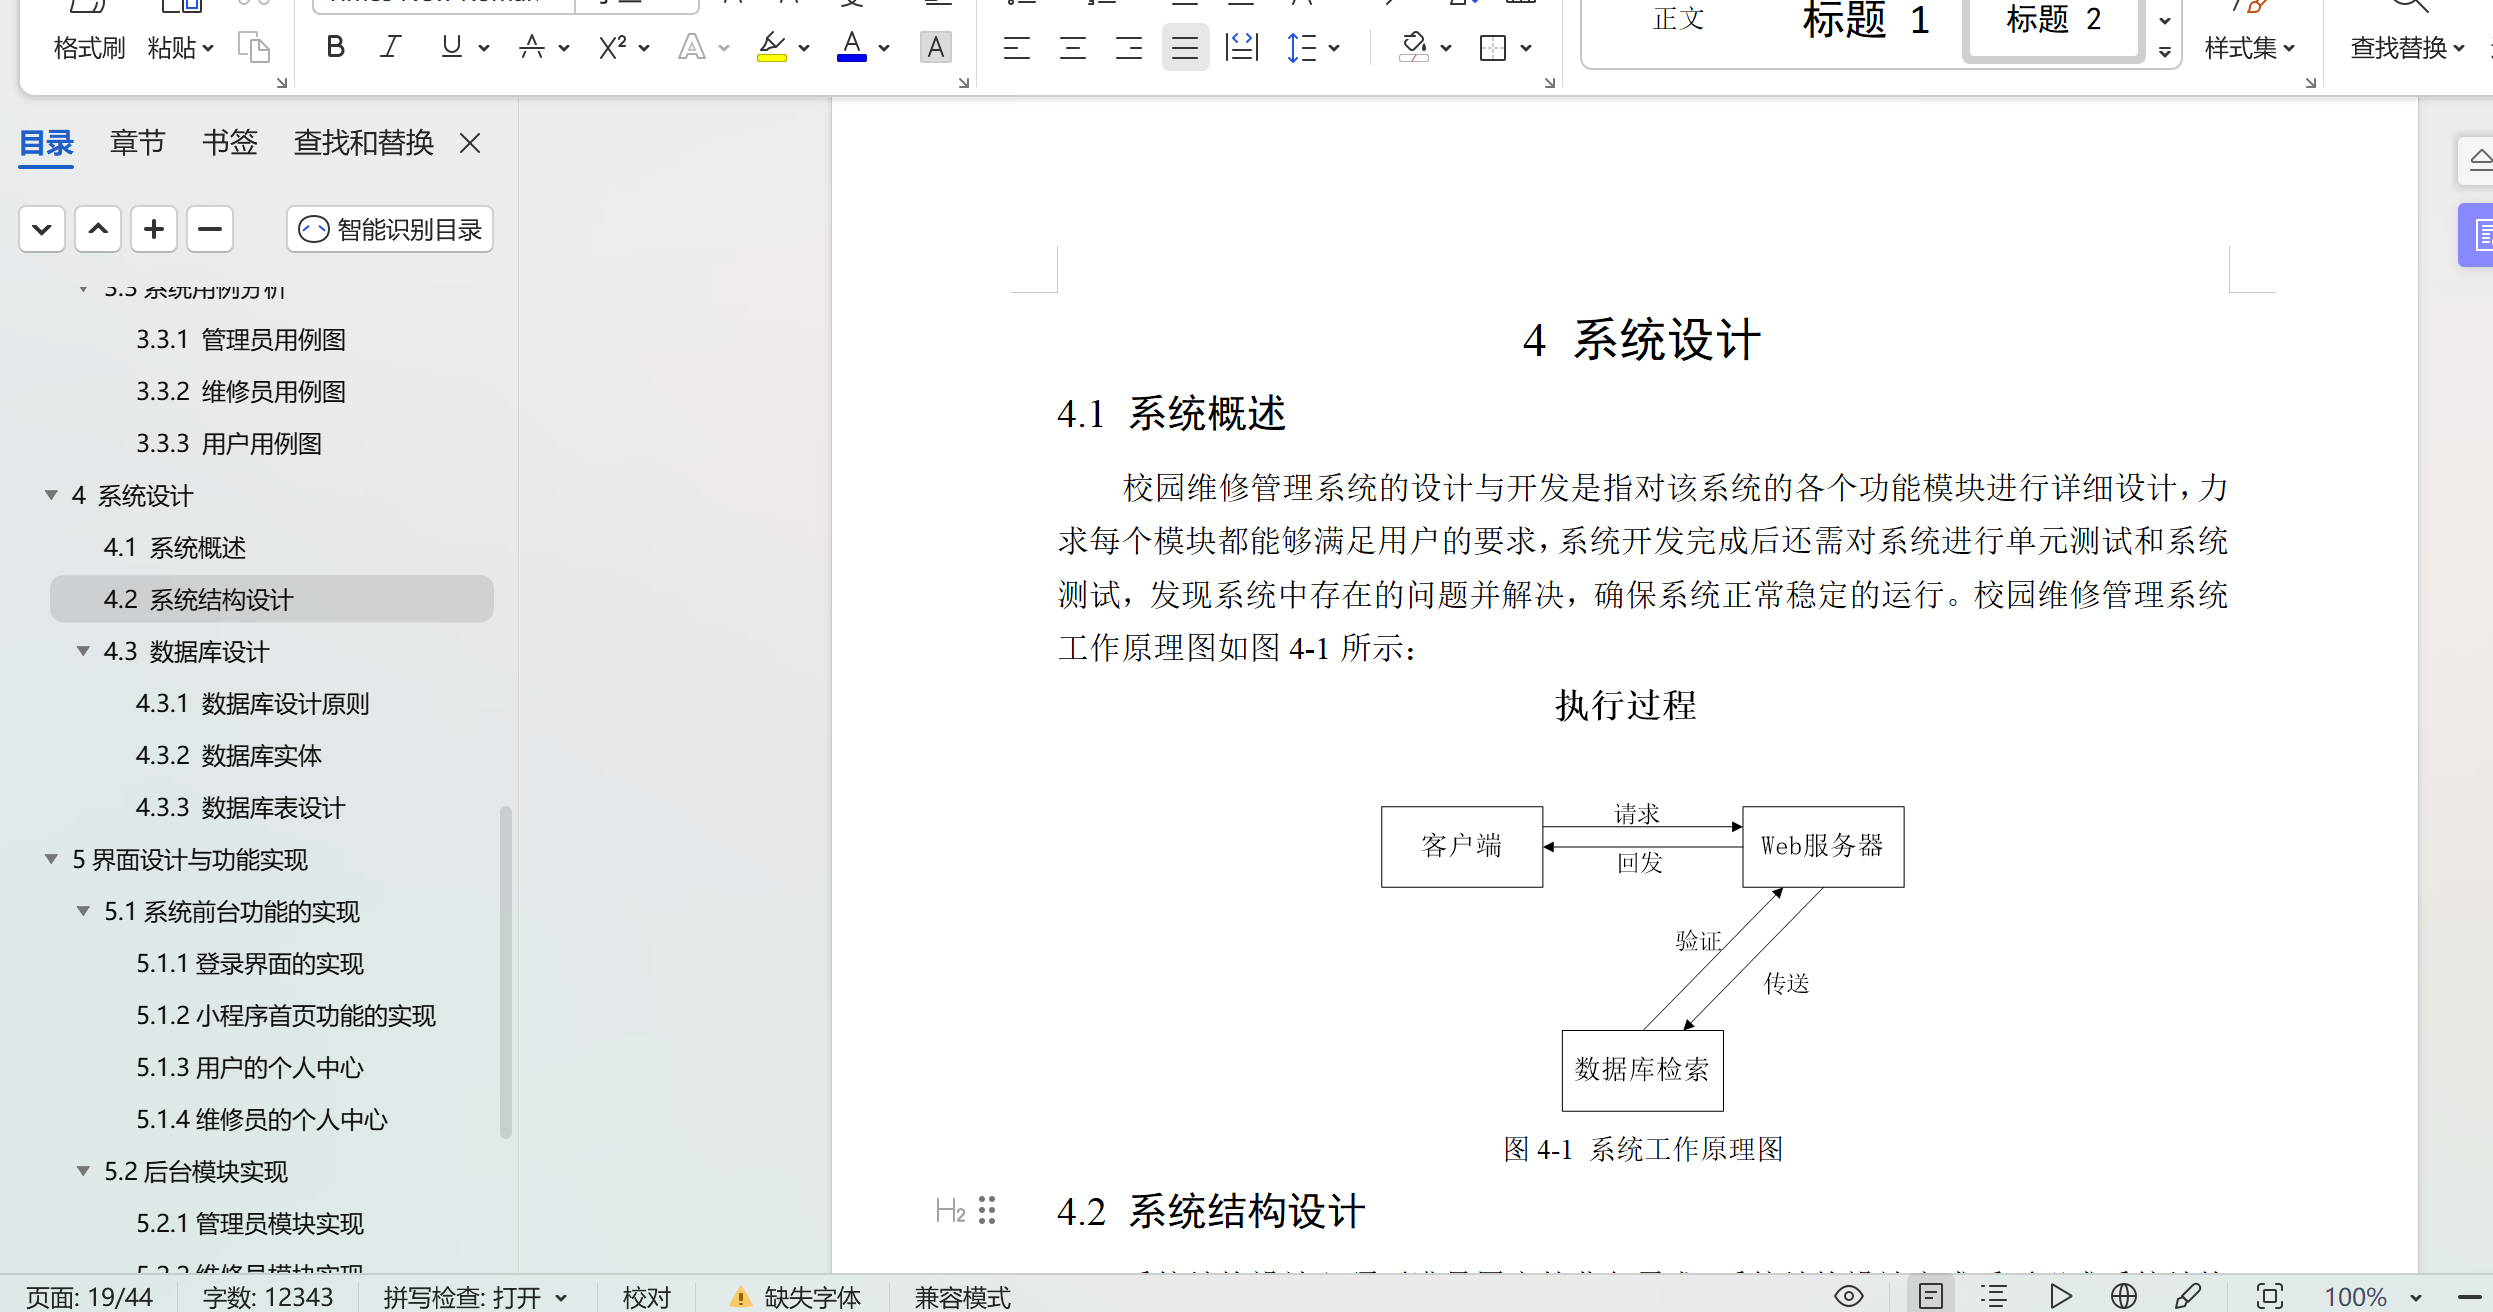Select the 标题 1 style
The image size is (2493, 1312).
(x=1864, y=20)
